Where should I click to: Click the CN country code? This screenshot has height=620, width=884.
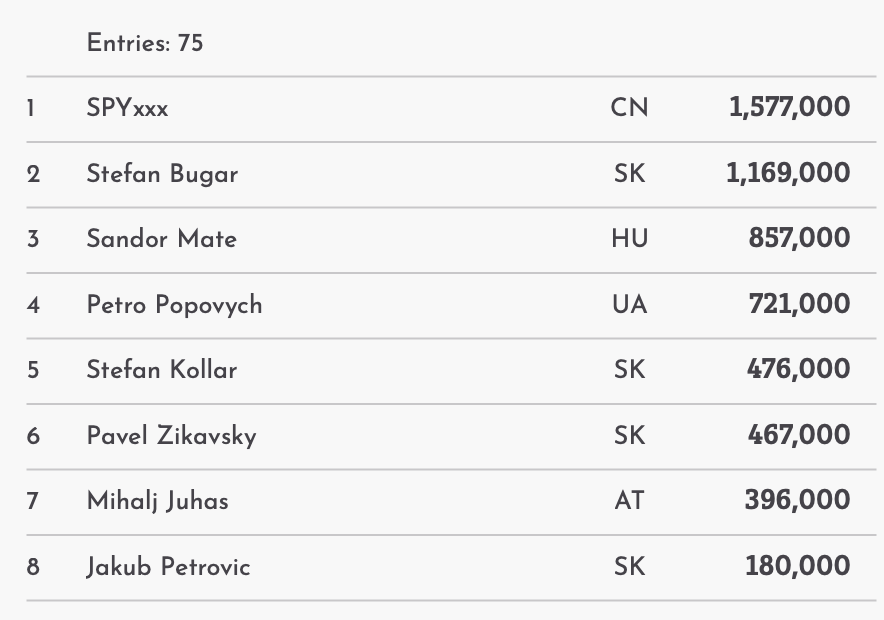[629, 108]
